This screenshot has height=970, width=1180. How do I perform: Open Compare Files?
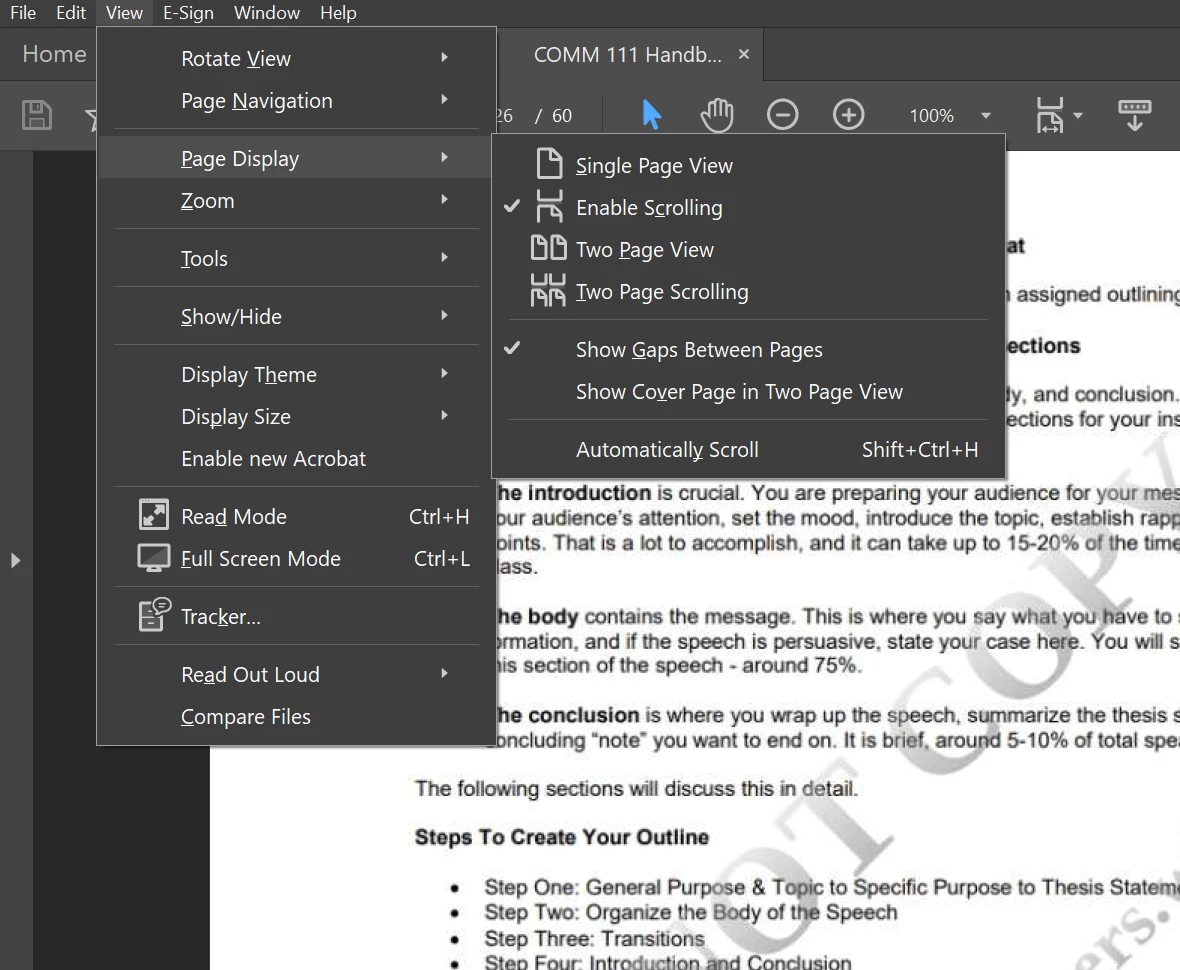(297, 716)
